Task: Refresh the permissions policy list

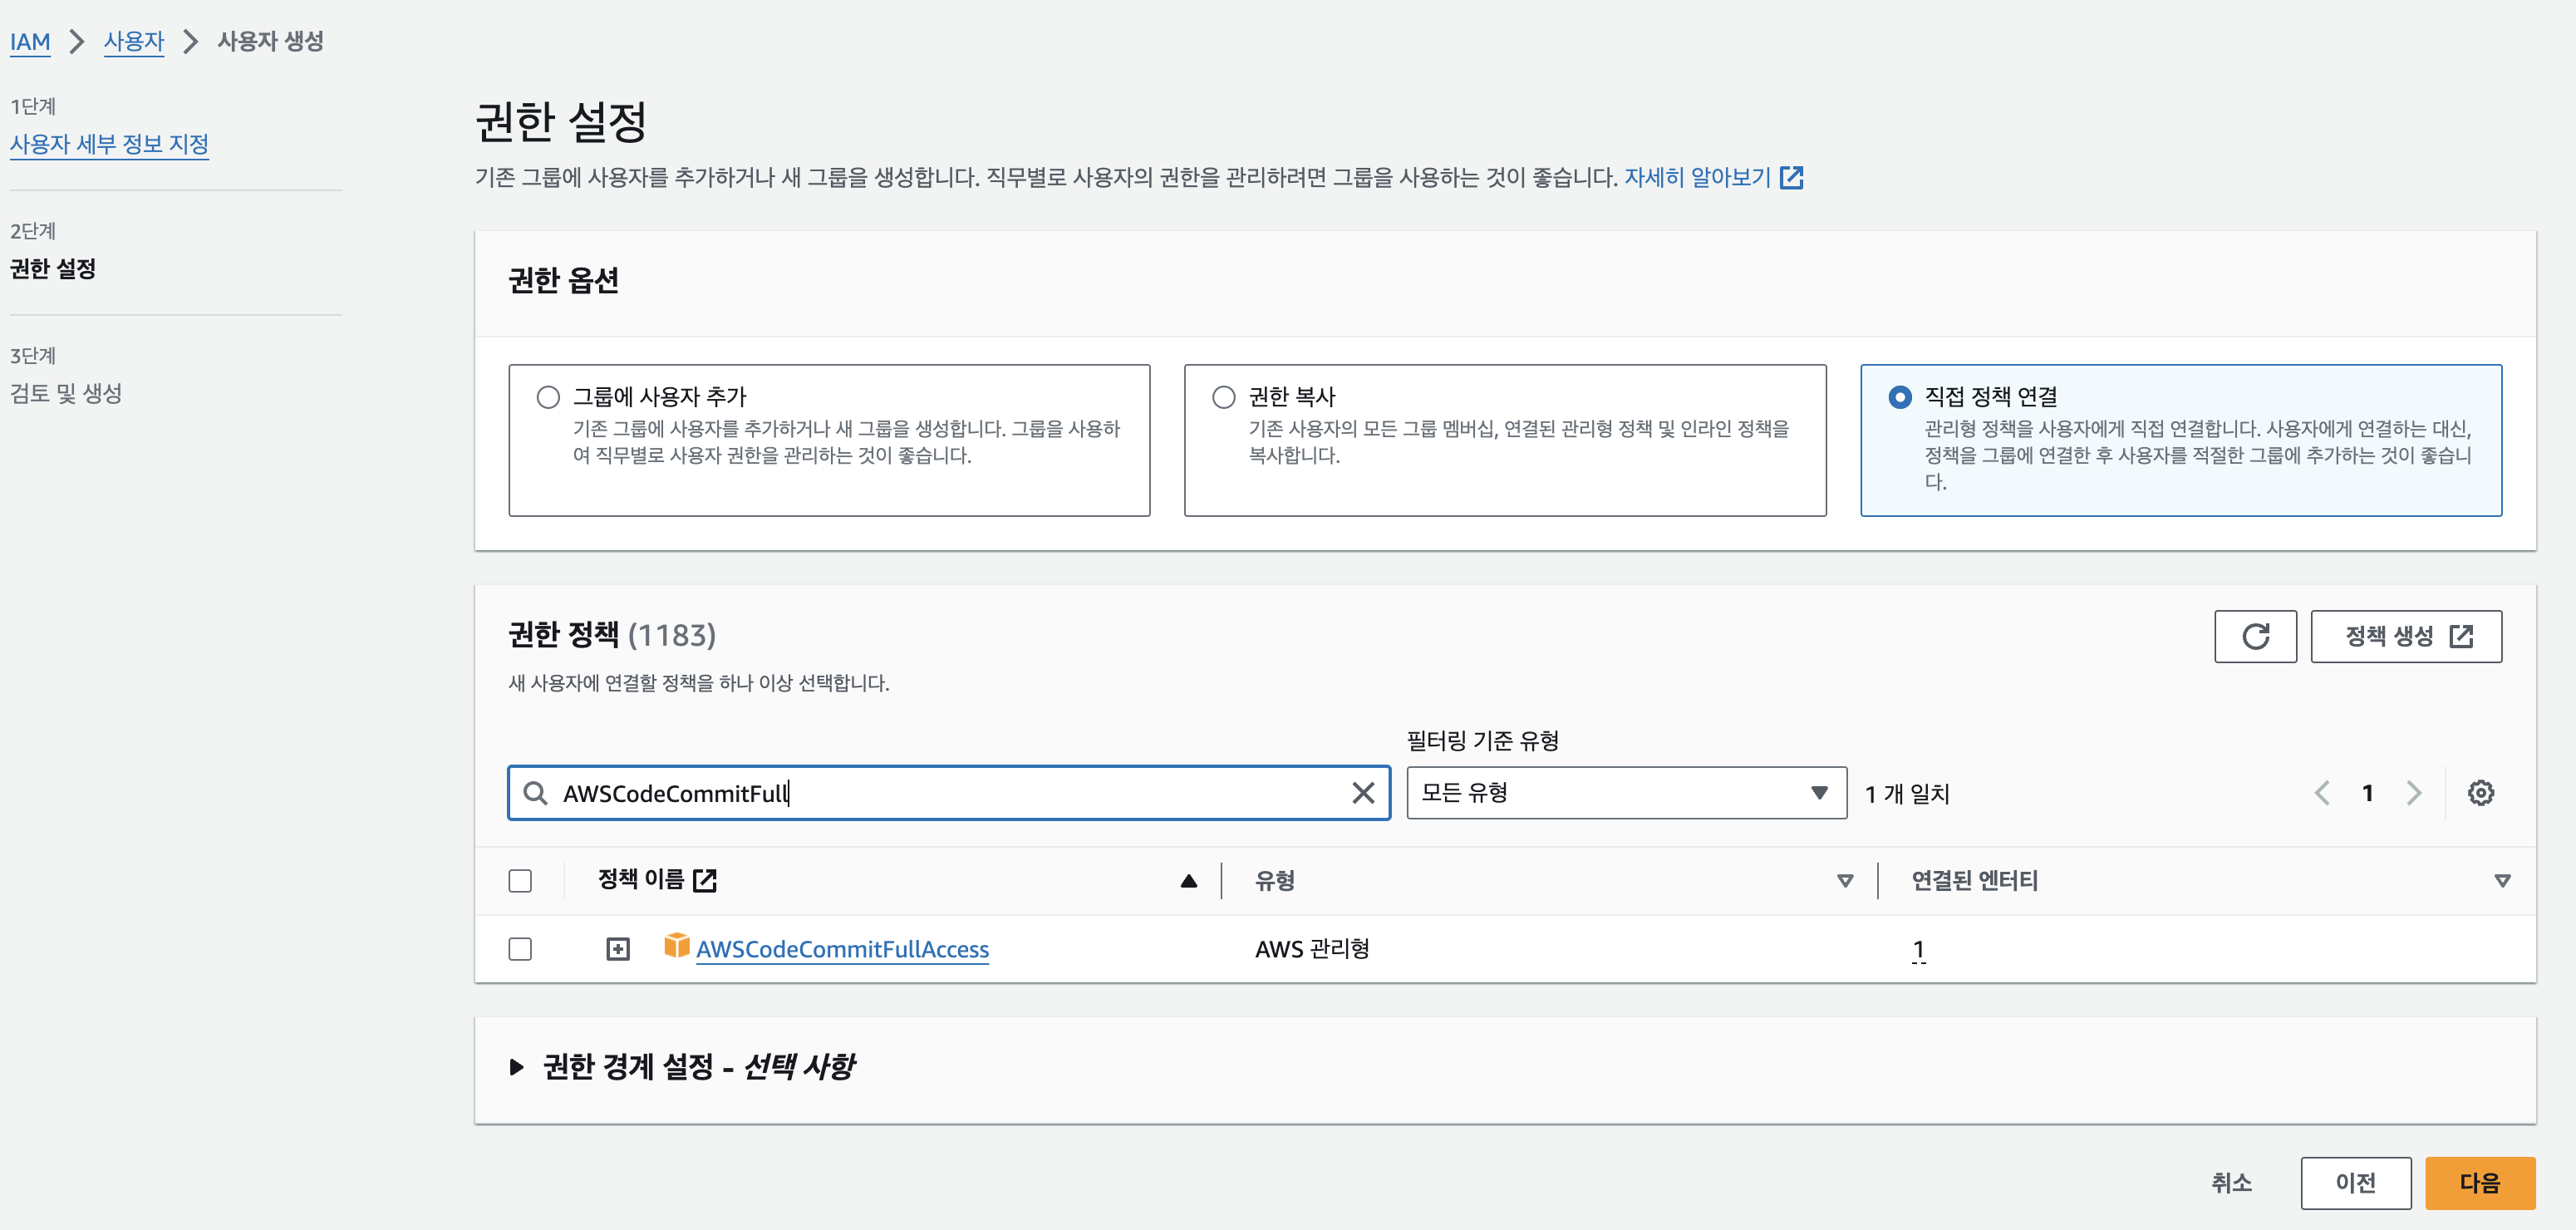Action: (x=2255, y=636)
